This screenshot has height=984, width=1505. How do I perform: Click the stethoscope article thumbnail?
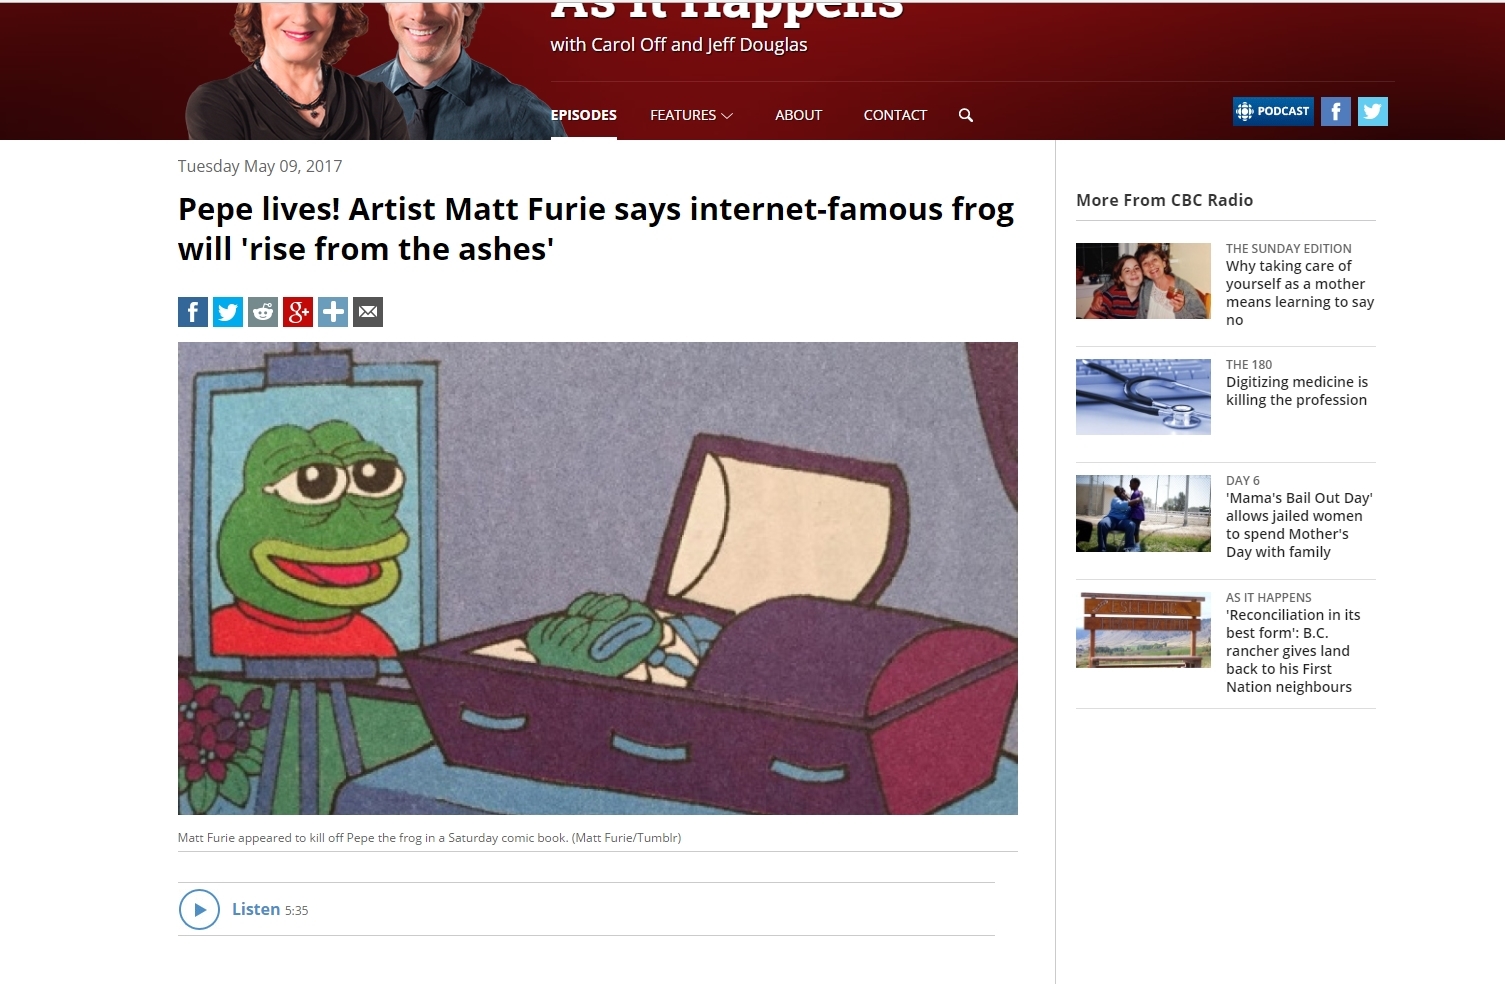[x=1143, y=397]
